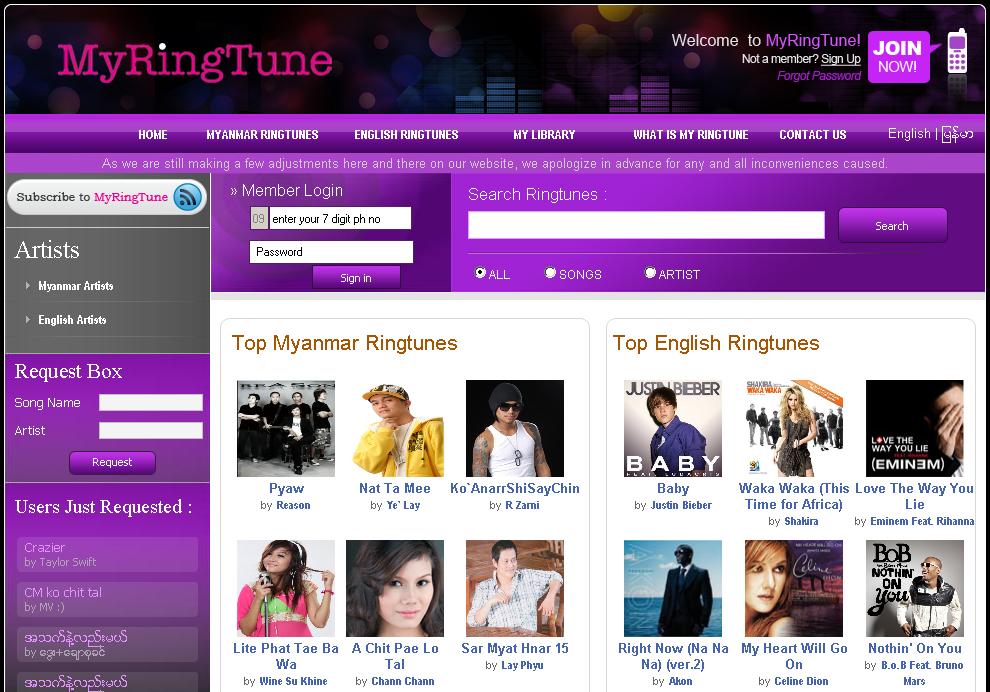The height and width of the screenshot is (692, 990).
Task: Open the Justin Bieber Baby album cover
Action: [672, 428]
